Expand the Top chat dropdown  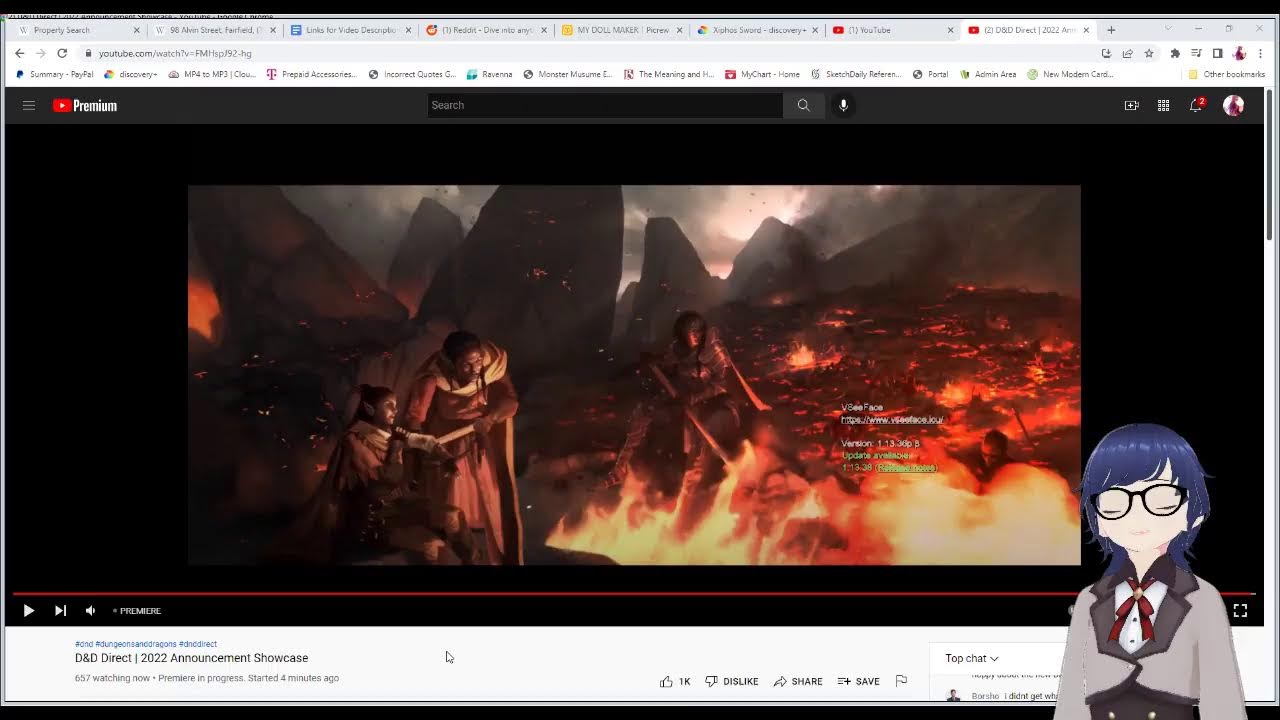coord(972,658)
